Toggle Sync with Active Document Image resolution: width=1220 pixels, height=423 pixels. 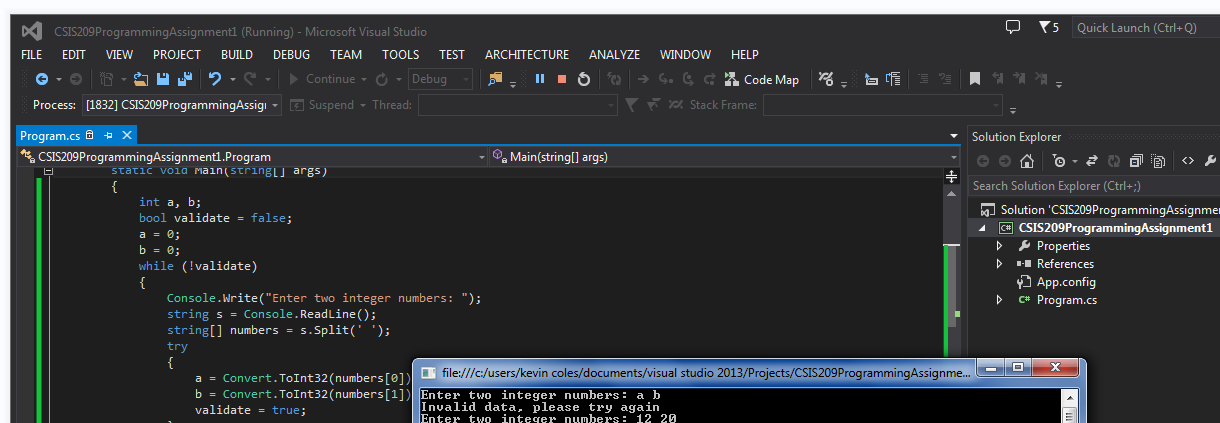tap(1092, 161)
